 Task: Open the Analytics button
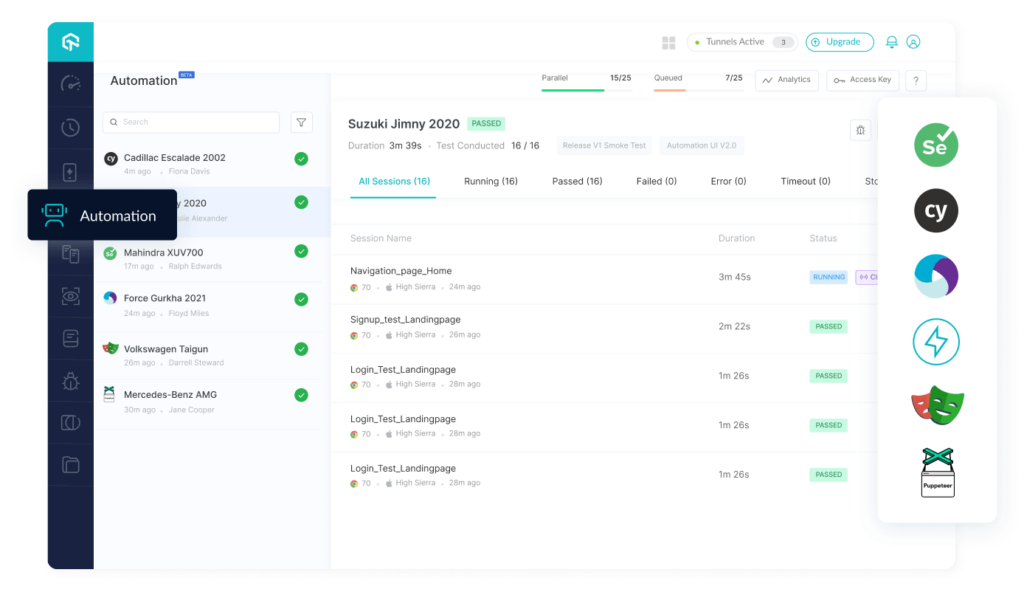(x=786, y=80)
